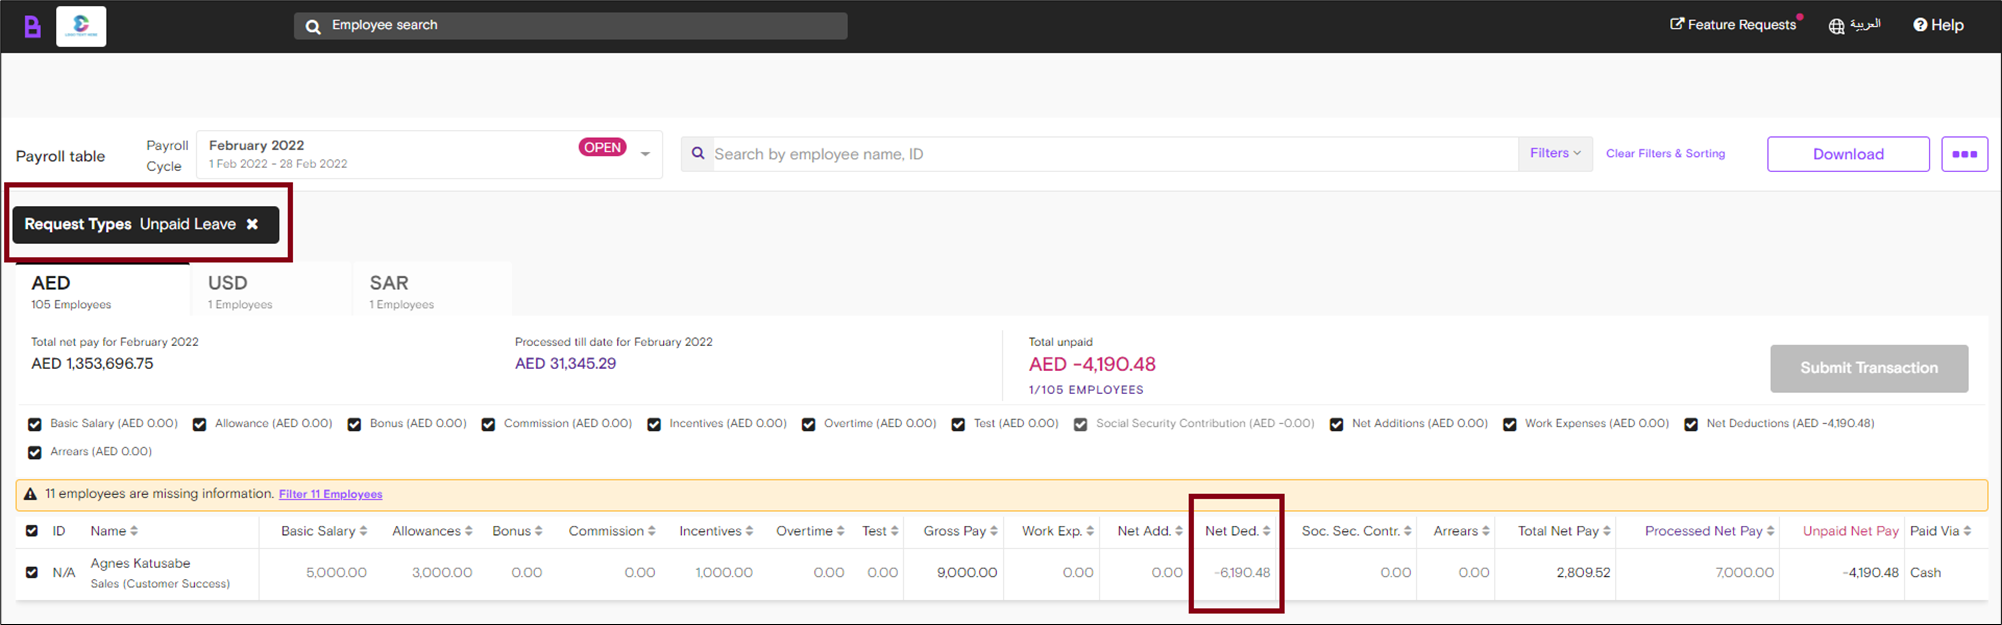This screenshot has height=625, width=2002.
Task: Sort table by Paid Via column
Action: (1940, 531)
